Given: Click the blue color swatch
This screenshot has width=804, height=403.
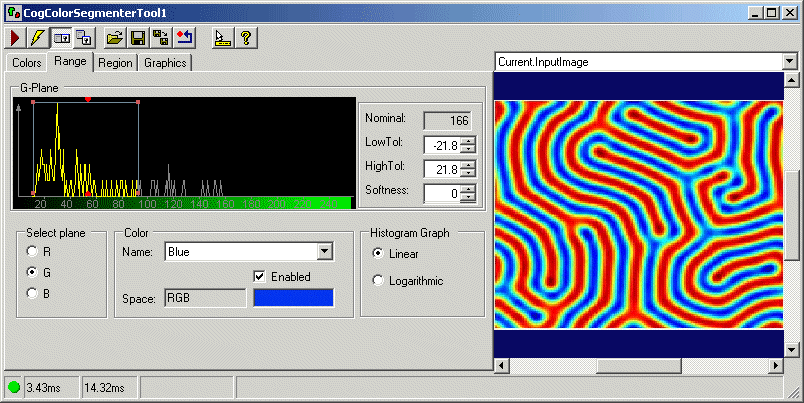Looking at the screenshot, I should [x=293, y=297].
